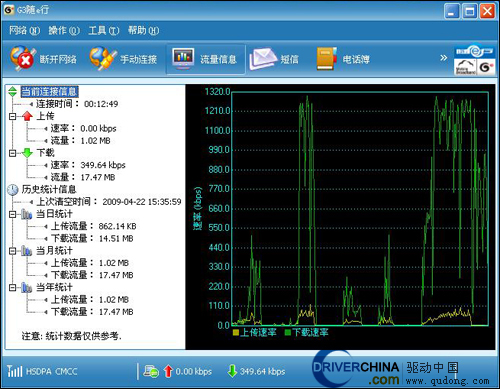Open the 操作(O) menu

tap(64, 30)
